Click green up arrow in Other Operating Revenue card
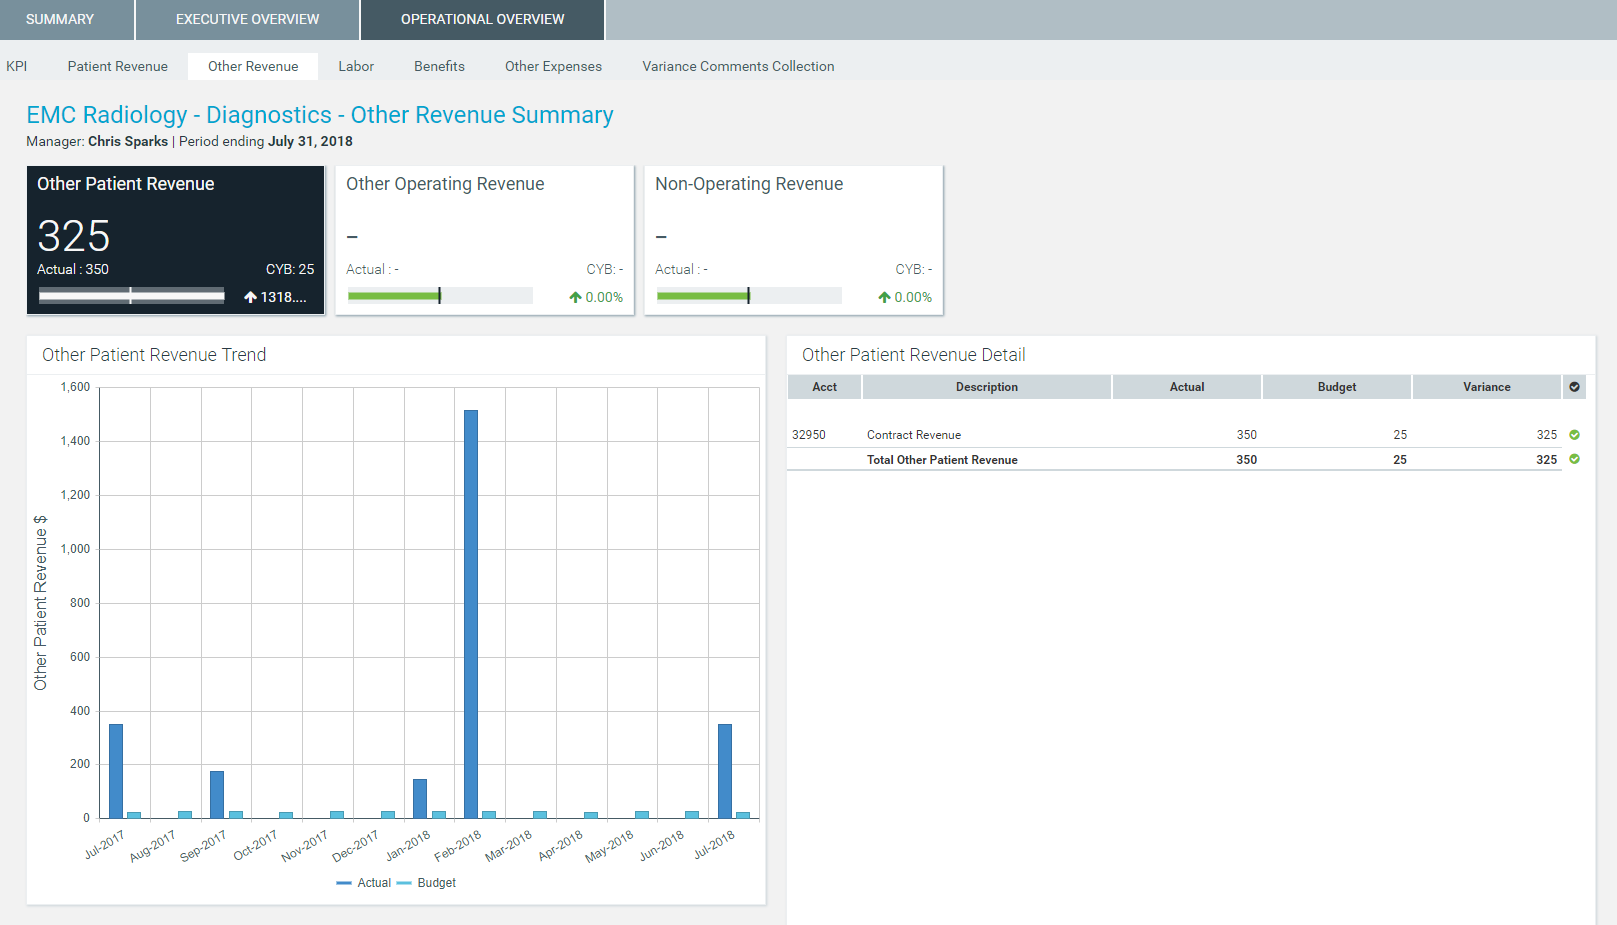 point(575,297)
